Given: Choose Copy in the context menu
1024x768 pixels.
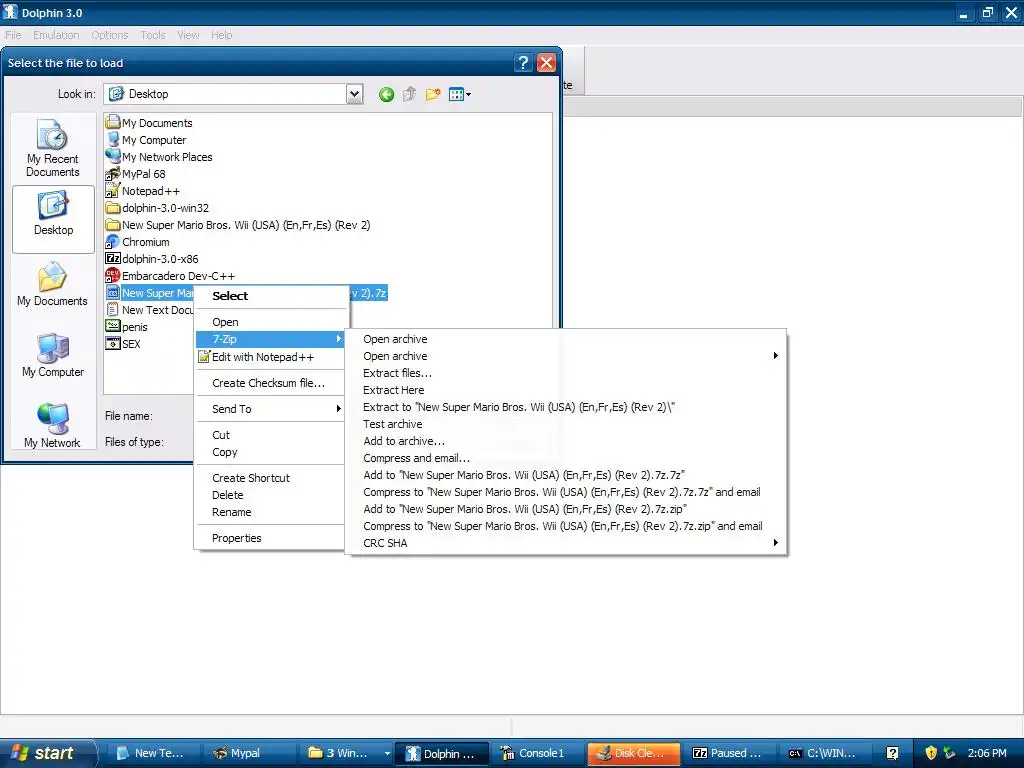Looking at the screenshot, I should [270, 452].
